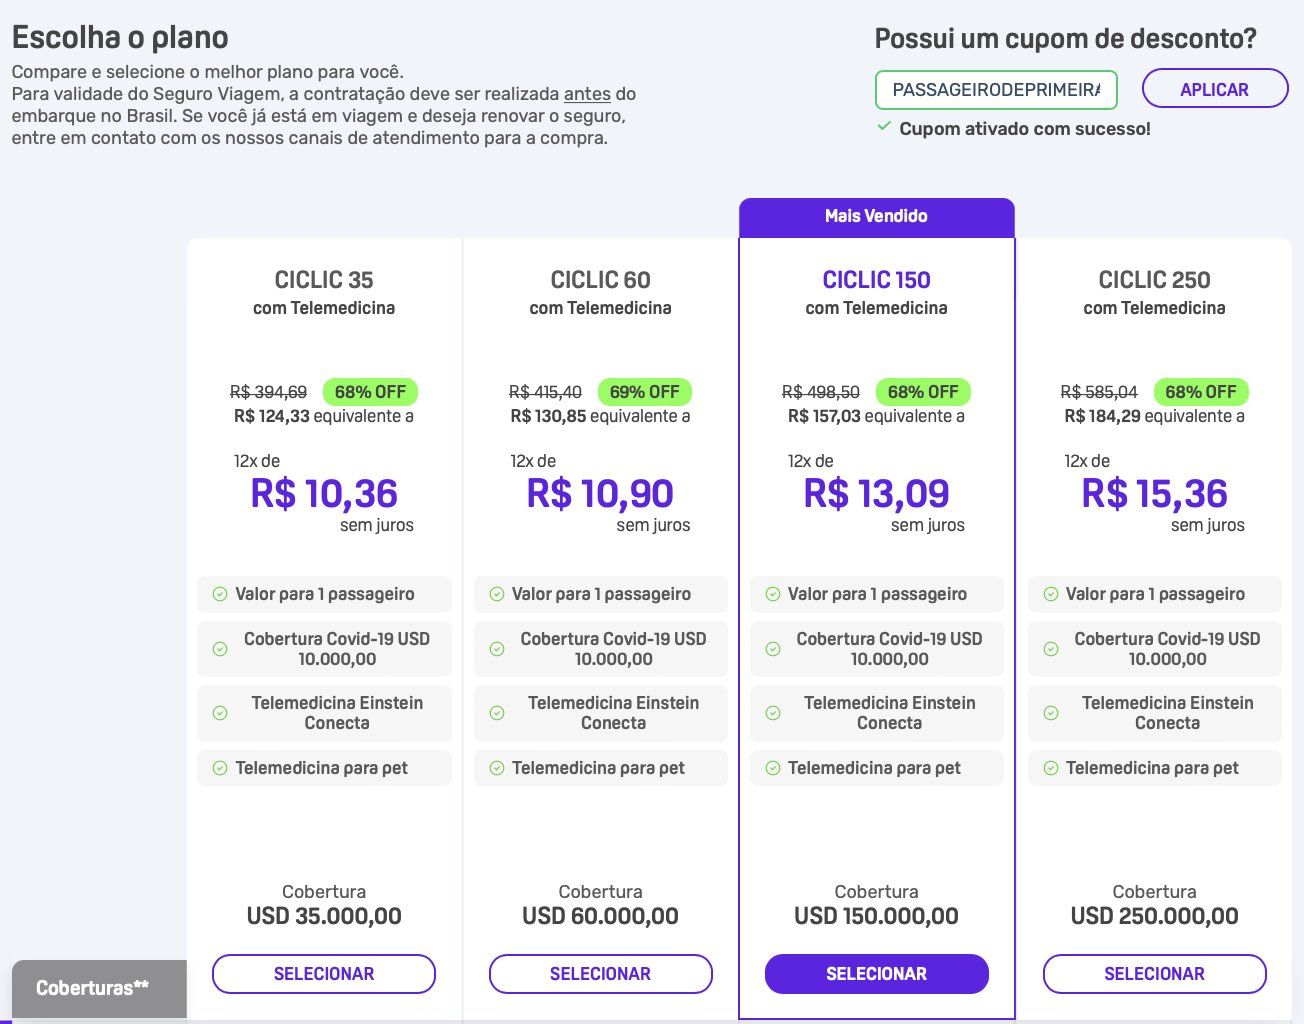Click checkmark icon next to CICLIC 250 Telemedicina para pet

[1051, 768]
